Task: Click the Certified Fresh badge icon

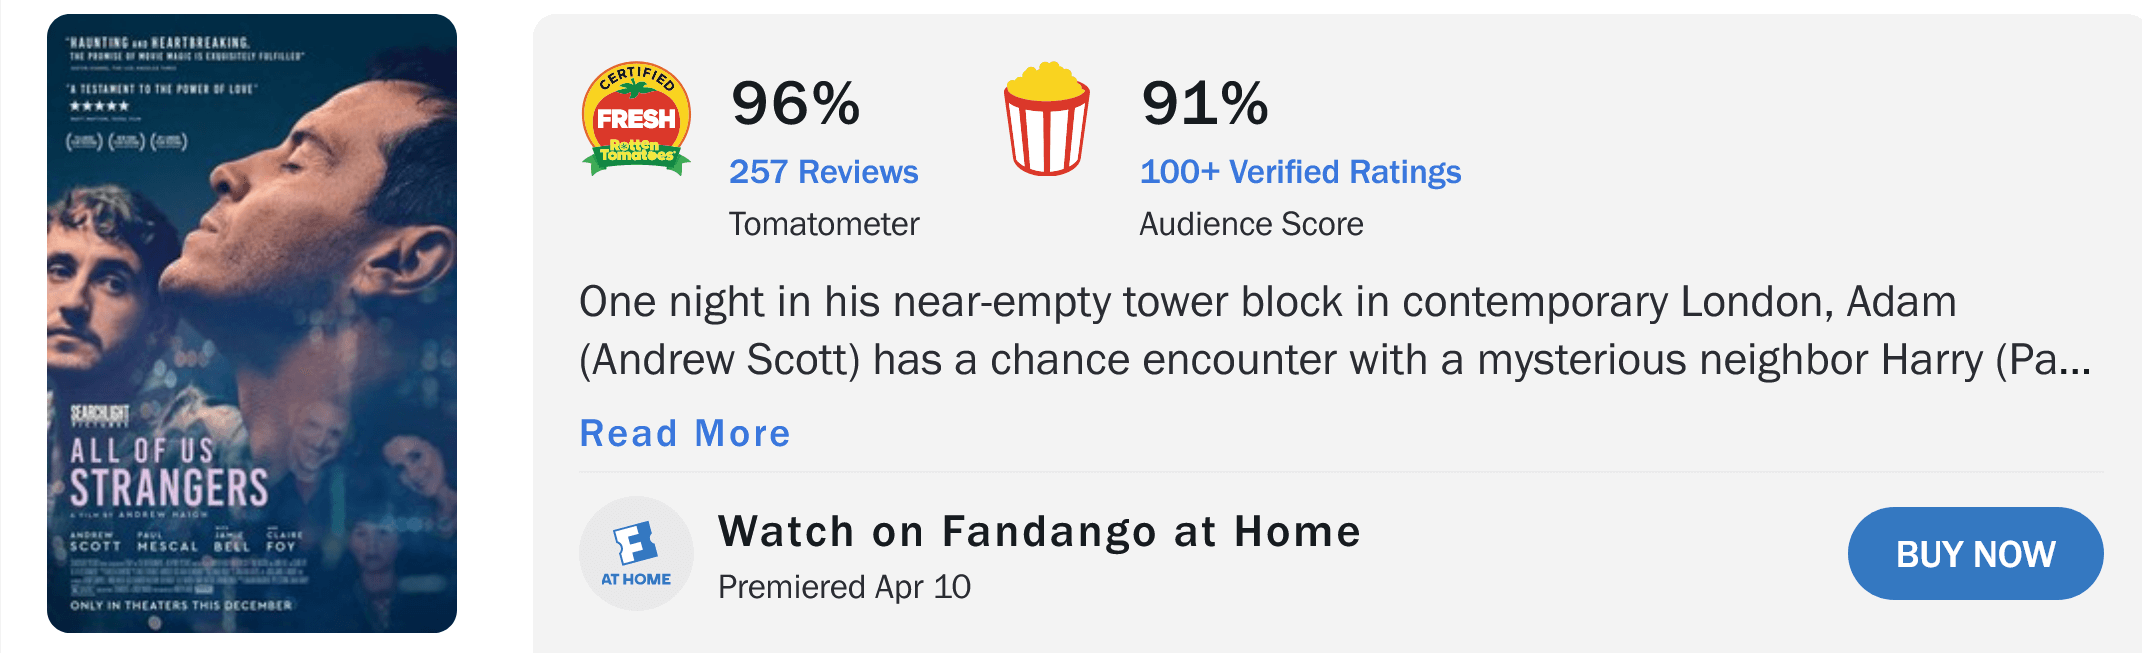Action: click(636, 119)
